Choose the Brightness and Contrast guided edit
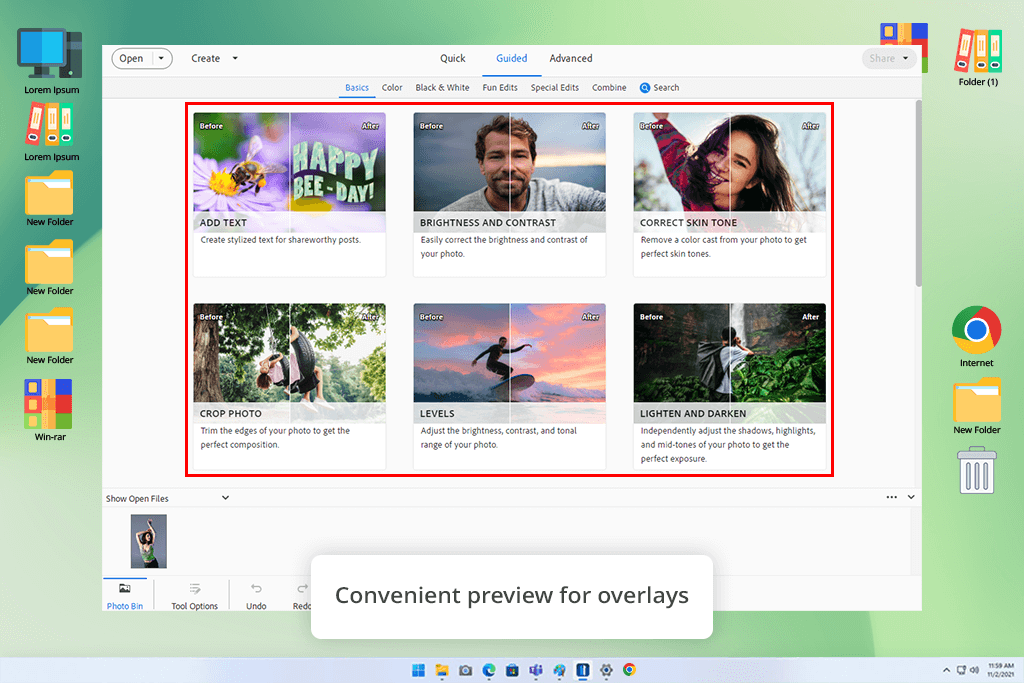 tap(509, 194)
